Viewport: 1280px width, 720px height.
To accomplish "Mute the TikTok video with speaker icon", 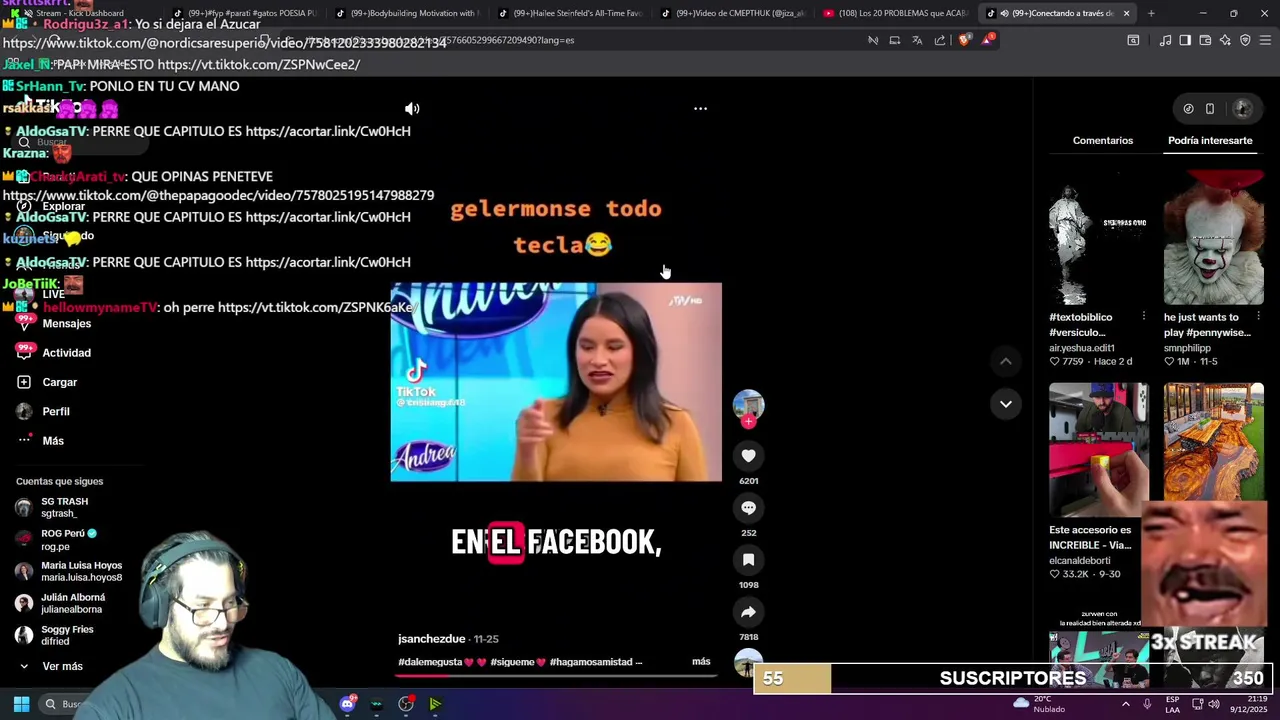I will point(412,108).
